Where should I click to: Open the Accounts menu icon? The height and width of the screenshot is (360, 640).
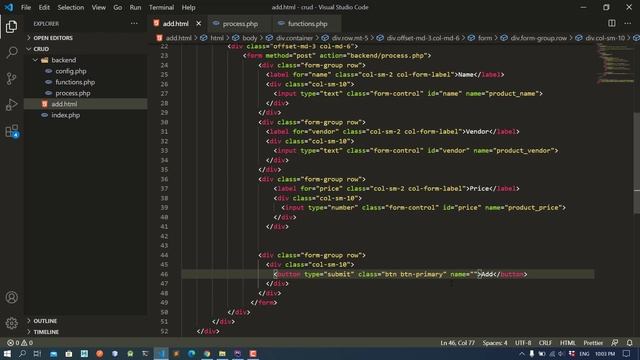pos(11,297)
